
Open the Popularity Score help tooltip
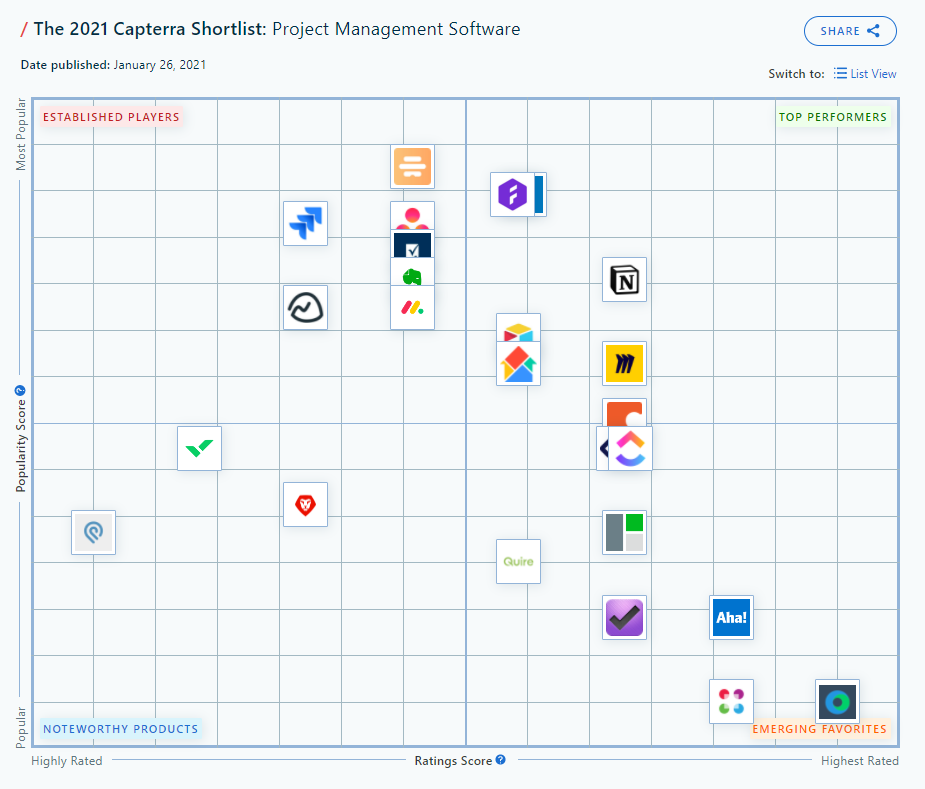(x=20, y=389)
